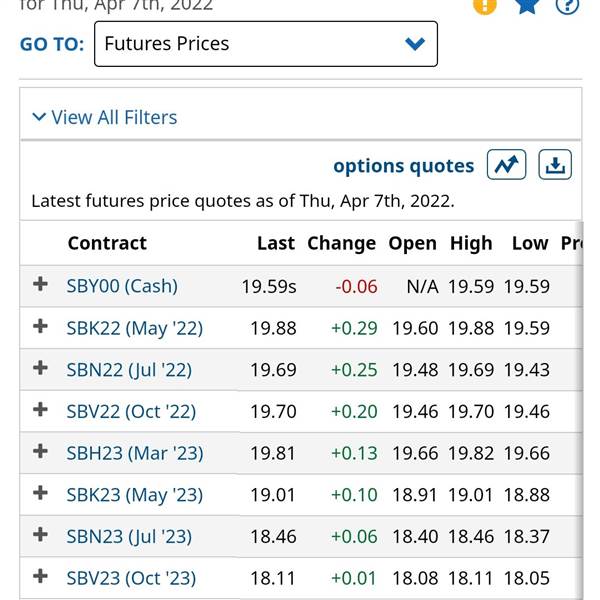The width and height of the screenshot is (600, 600).
Task: Open the options quotes link
Action: pos(403,166)
